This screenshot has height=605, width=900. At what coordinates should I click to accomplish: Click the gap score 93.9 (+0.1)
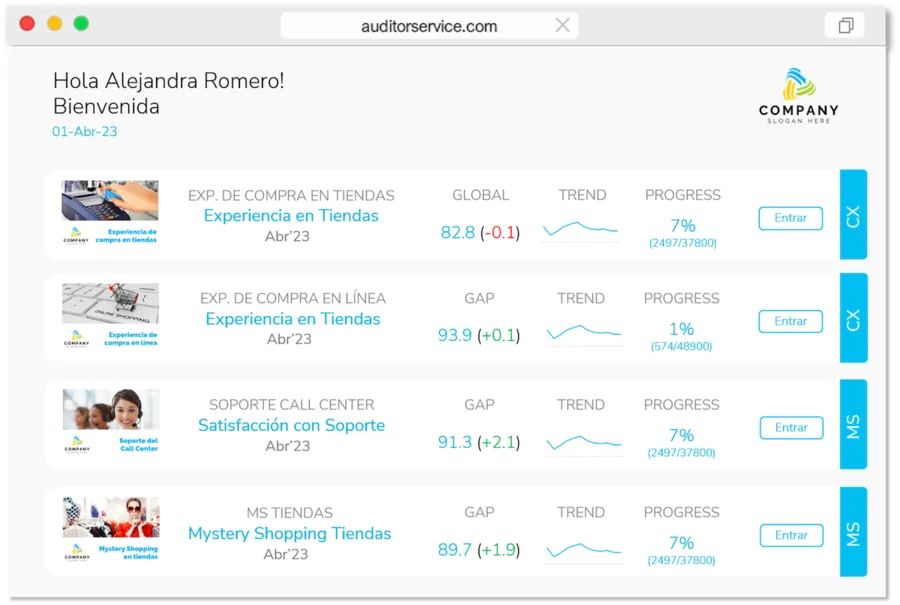[479, 335]
